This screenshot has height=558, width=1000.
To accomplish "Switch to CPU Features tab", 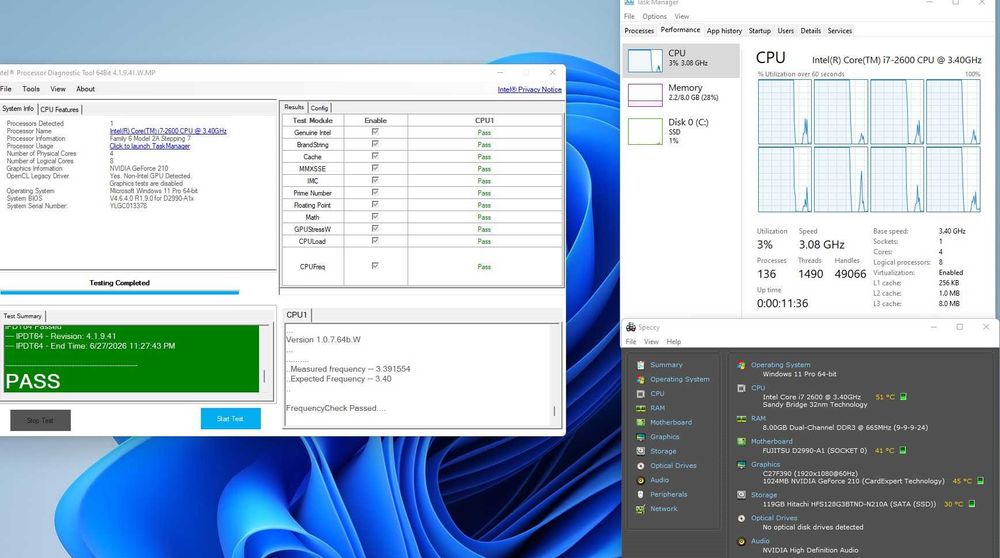I will (x=59, y=109).
